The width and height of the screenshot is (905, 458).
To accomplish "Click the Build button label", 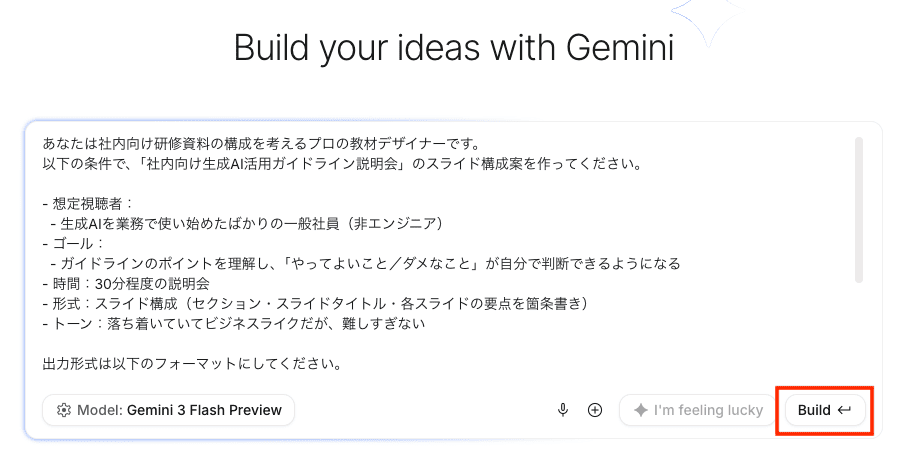I will tap(814, 410).
